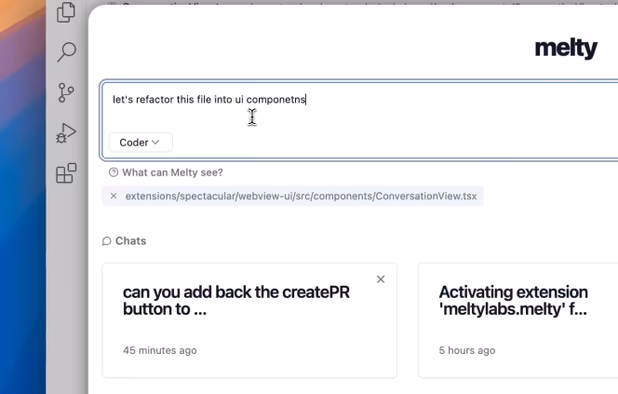Open the 'Activating extension meltylabs.melty' chat
The height and width of the screenshot is (394, 618).
(518, 320)
